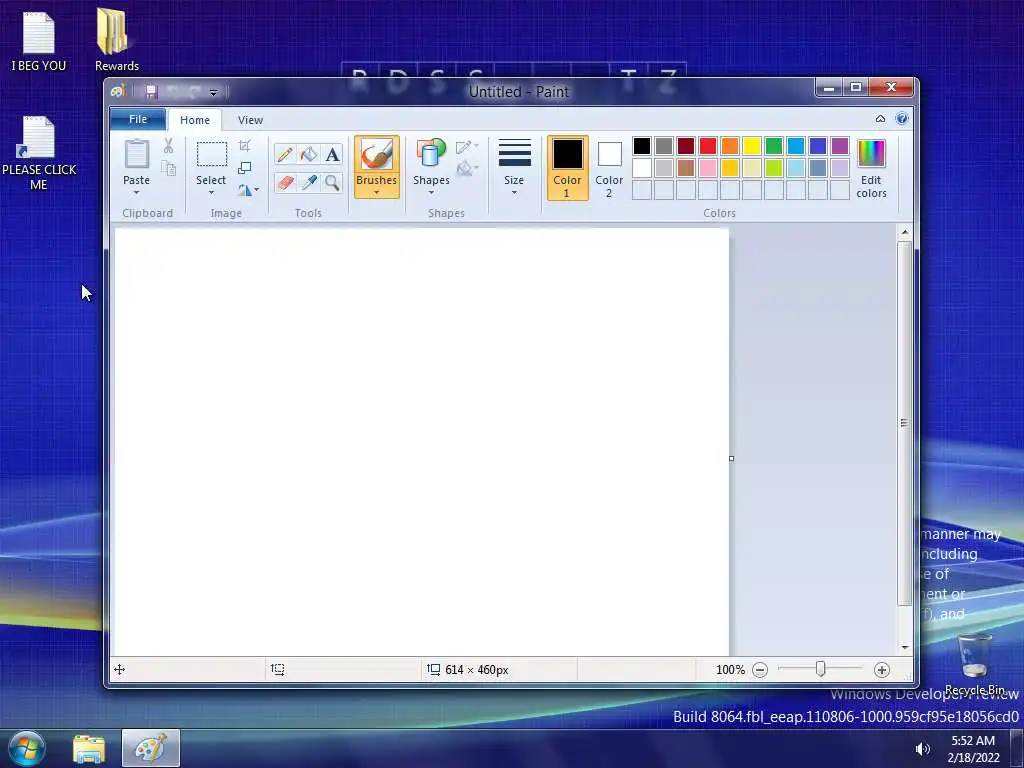Screen dimensions: 1024x768
Task: Activate the Color 1 foreground selector
Action: pyautogui.click(x=568, y=167)
